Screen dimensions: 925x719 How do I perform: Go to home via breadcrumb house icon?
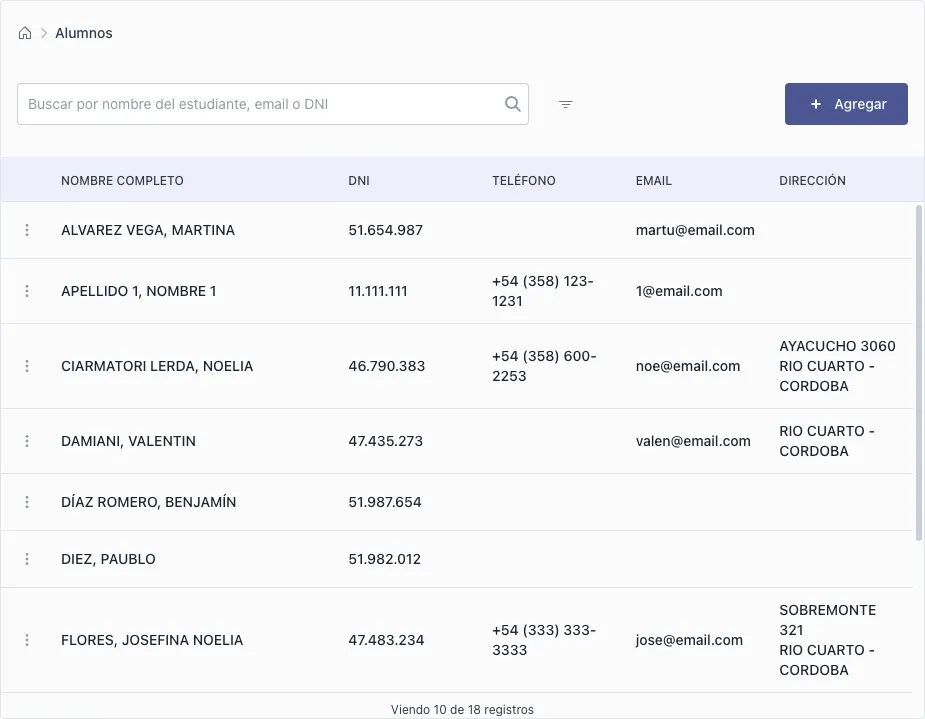(x=25, y=33)
